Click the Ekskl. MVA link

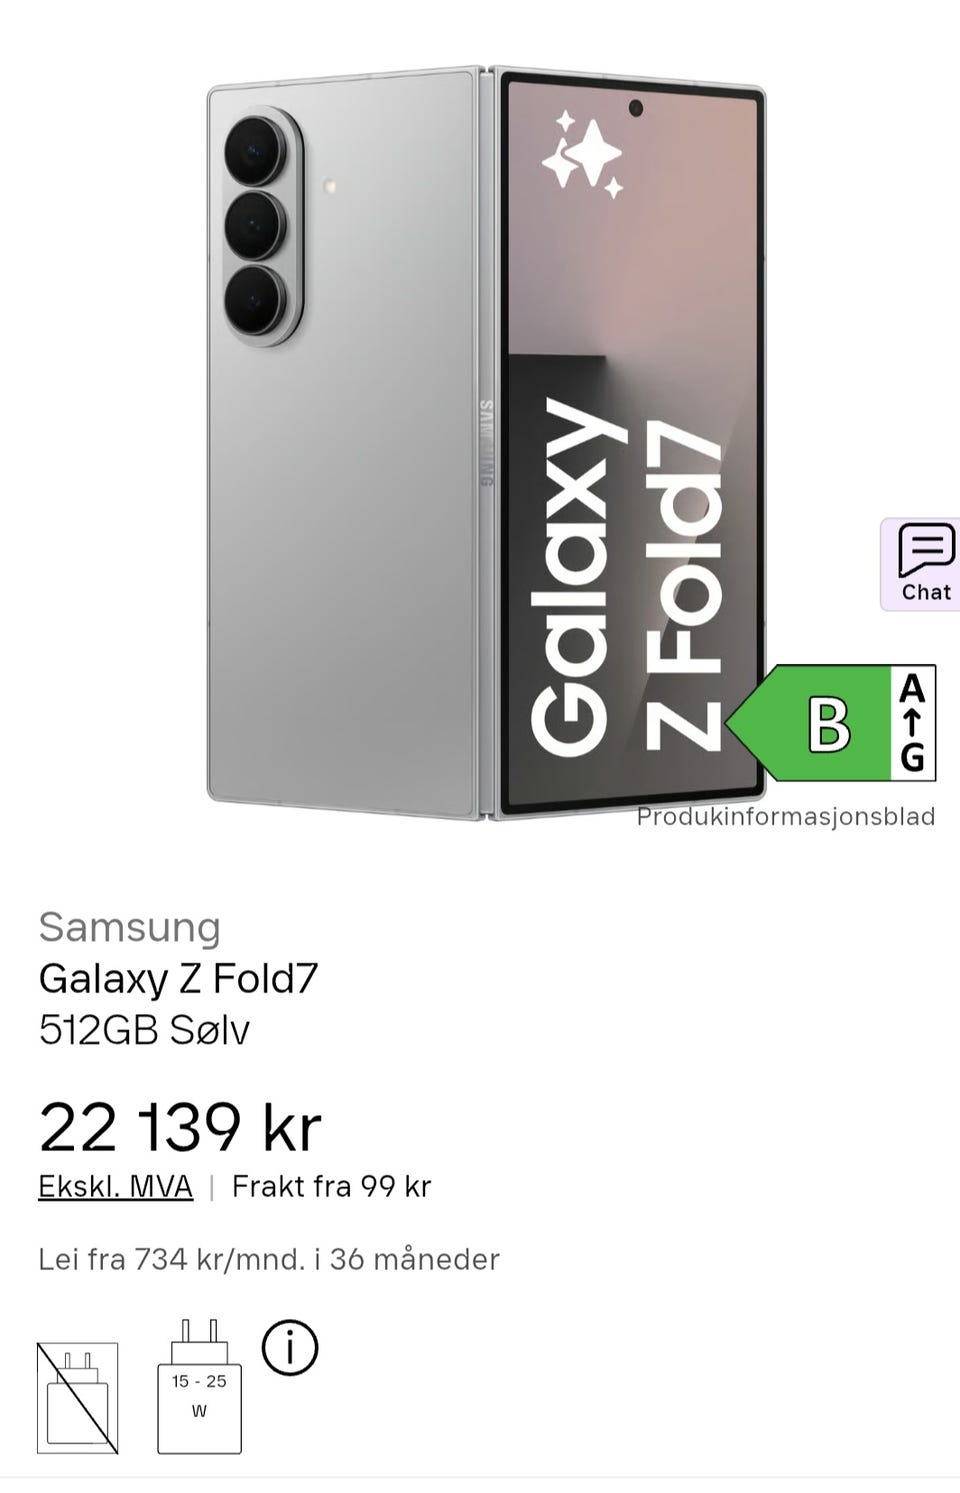(115, 1186)
